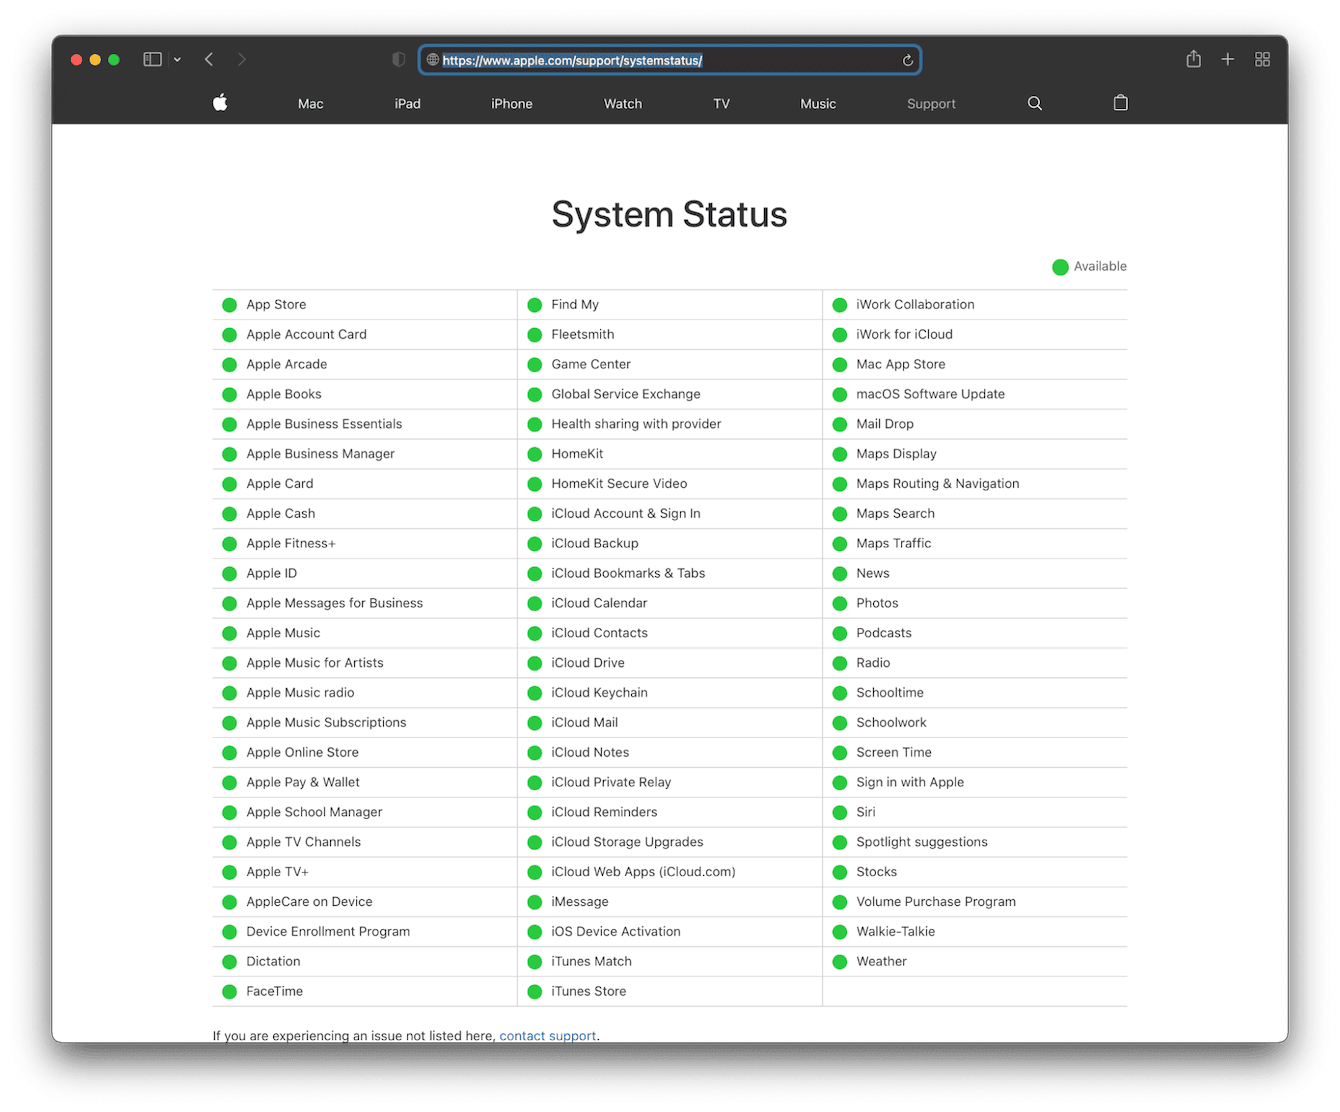Select the Apple TV+ service text

(x=277, y=872)
